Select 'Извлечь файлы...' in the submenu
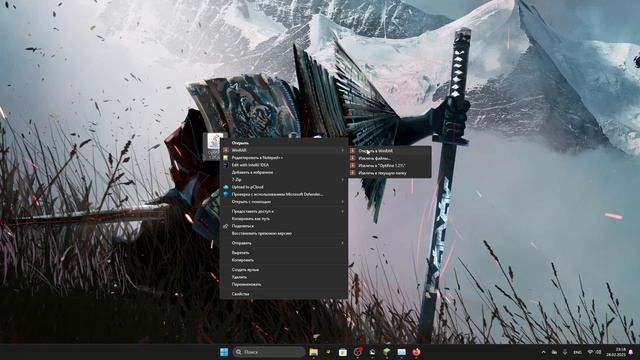 390,158
